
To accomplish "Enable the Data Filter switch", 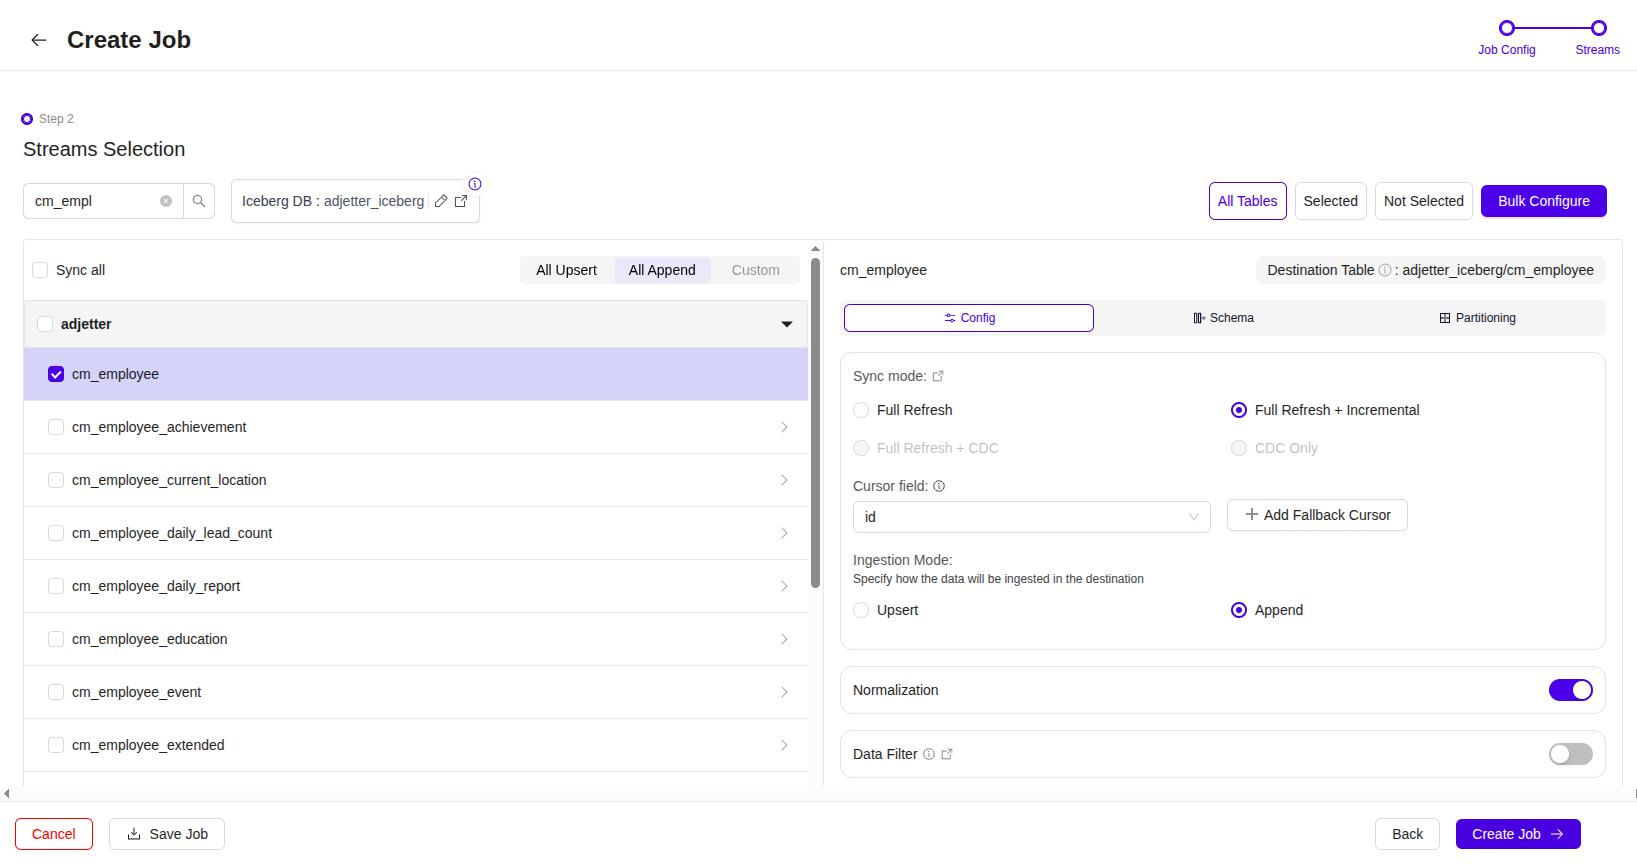I will coord(1571,754).
